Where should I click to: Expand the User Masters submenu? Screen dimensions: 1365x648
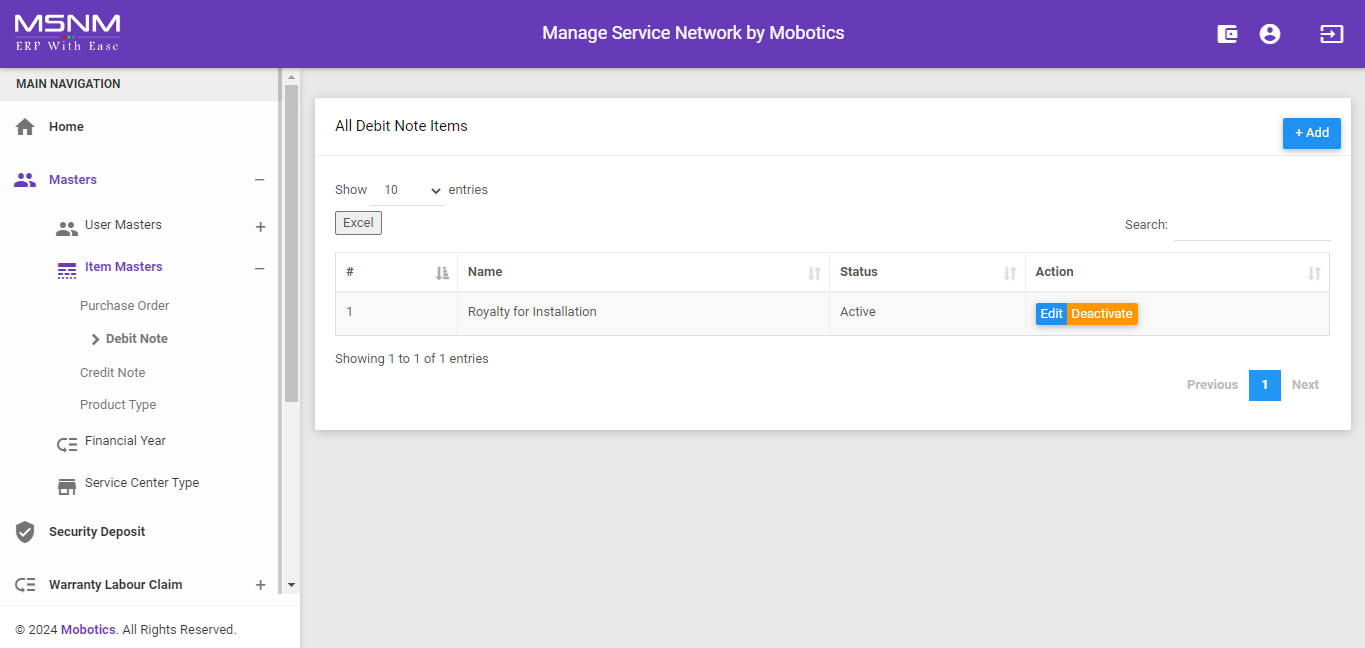point(260,227)
